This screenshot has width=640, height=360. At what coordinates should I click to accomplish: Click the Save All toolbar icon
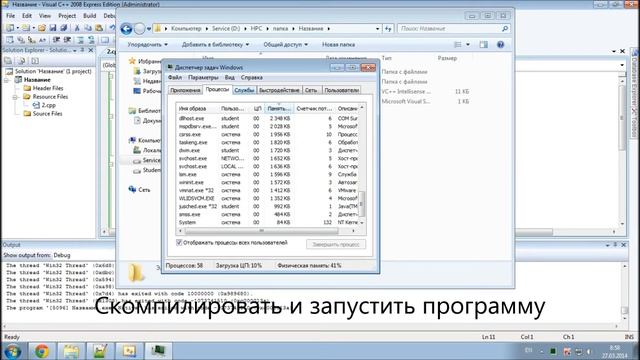[64, 28]
